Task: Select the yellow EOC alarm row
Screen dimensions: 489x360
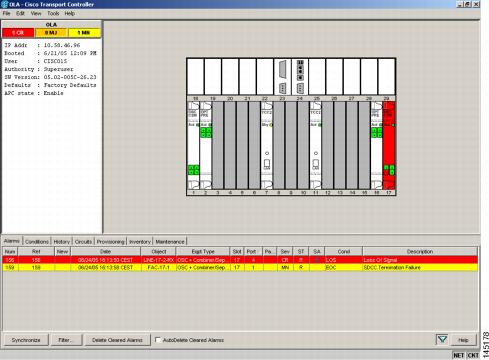Action: (x=240, y=267)
